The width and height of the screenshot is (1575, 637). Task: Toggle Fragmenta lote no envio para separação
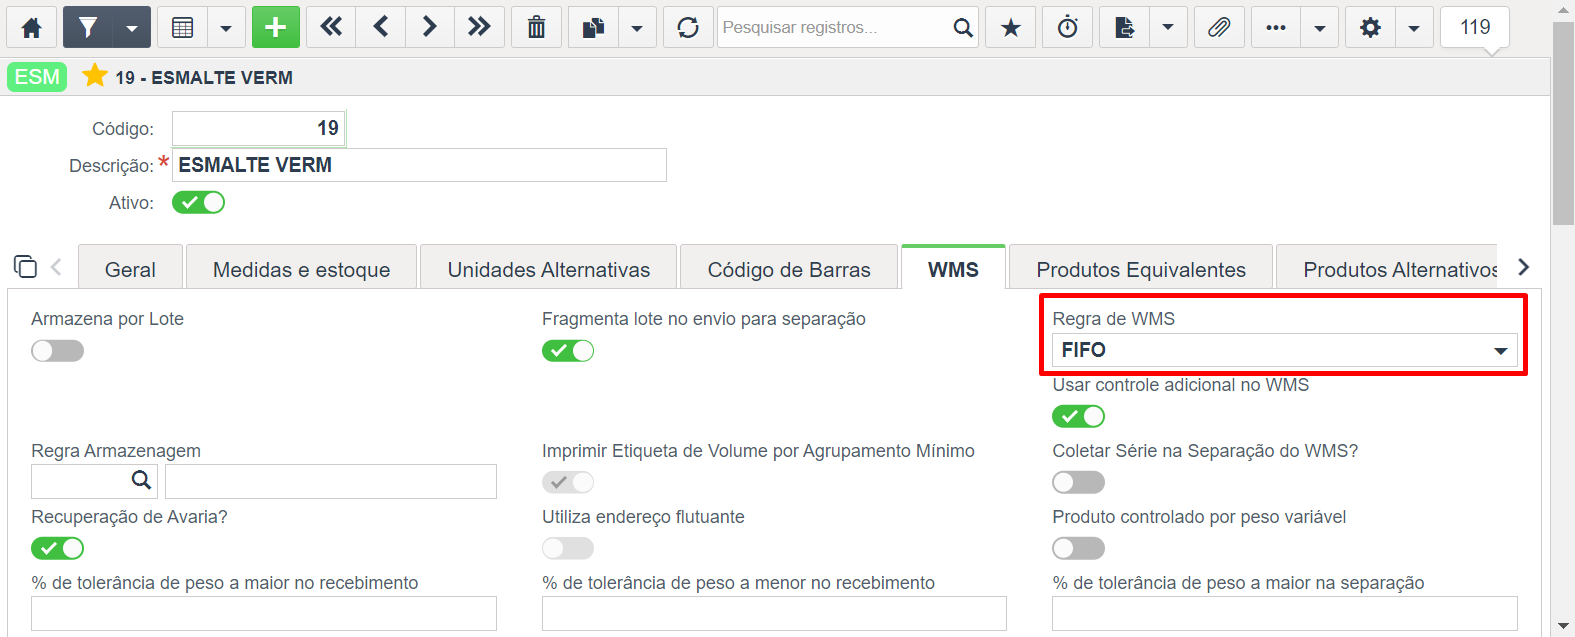pos(568,351)
